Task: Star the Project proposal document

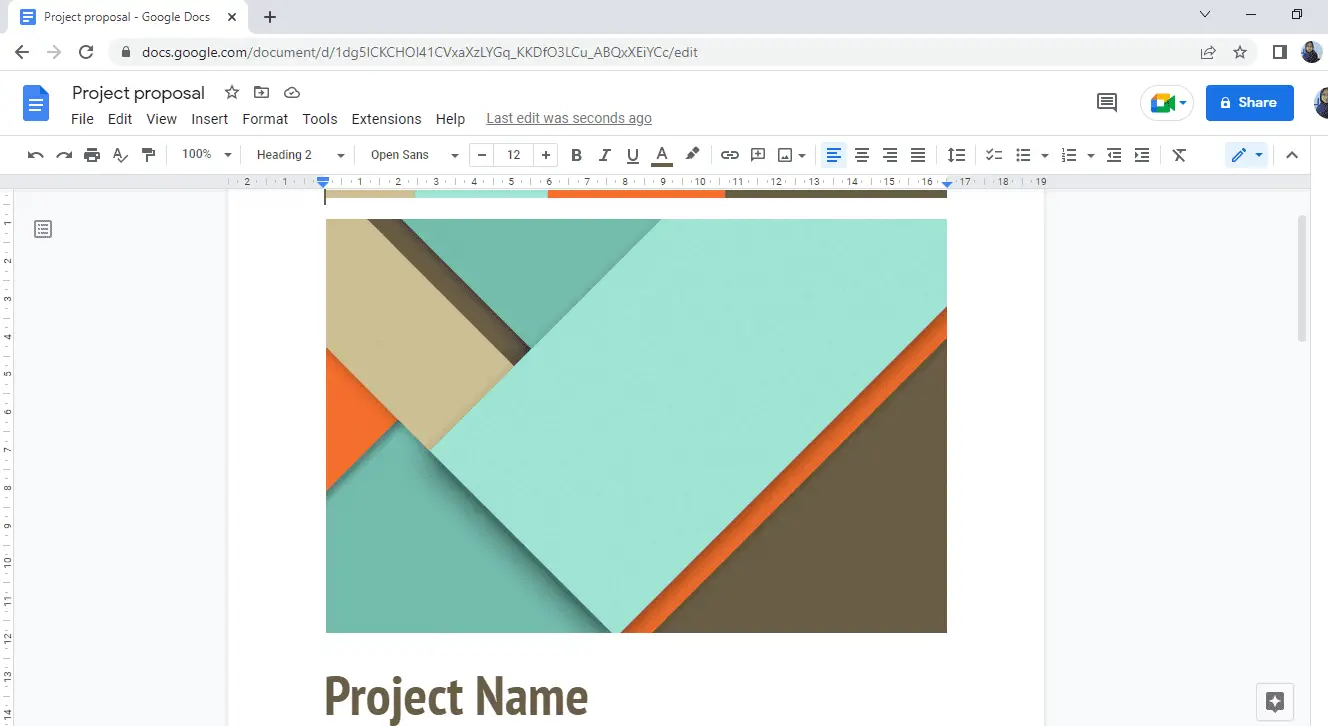Action: (x=231, y=92)
